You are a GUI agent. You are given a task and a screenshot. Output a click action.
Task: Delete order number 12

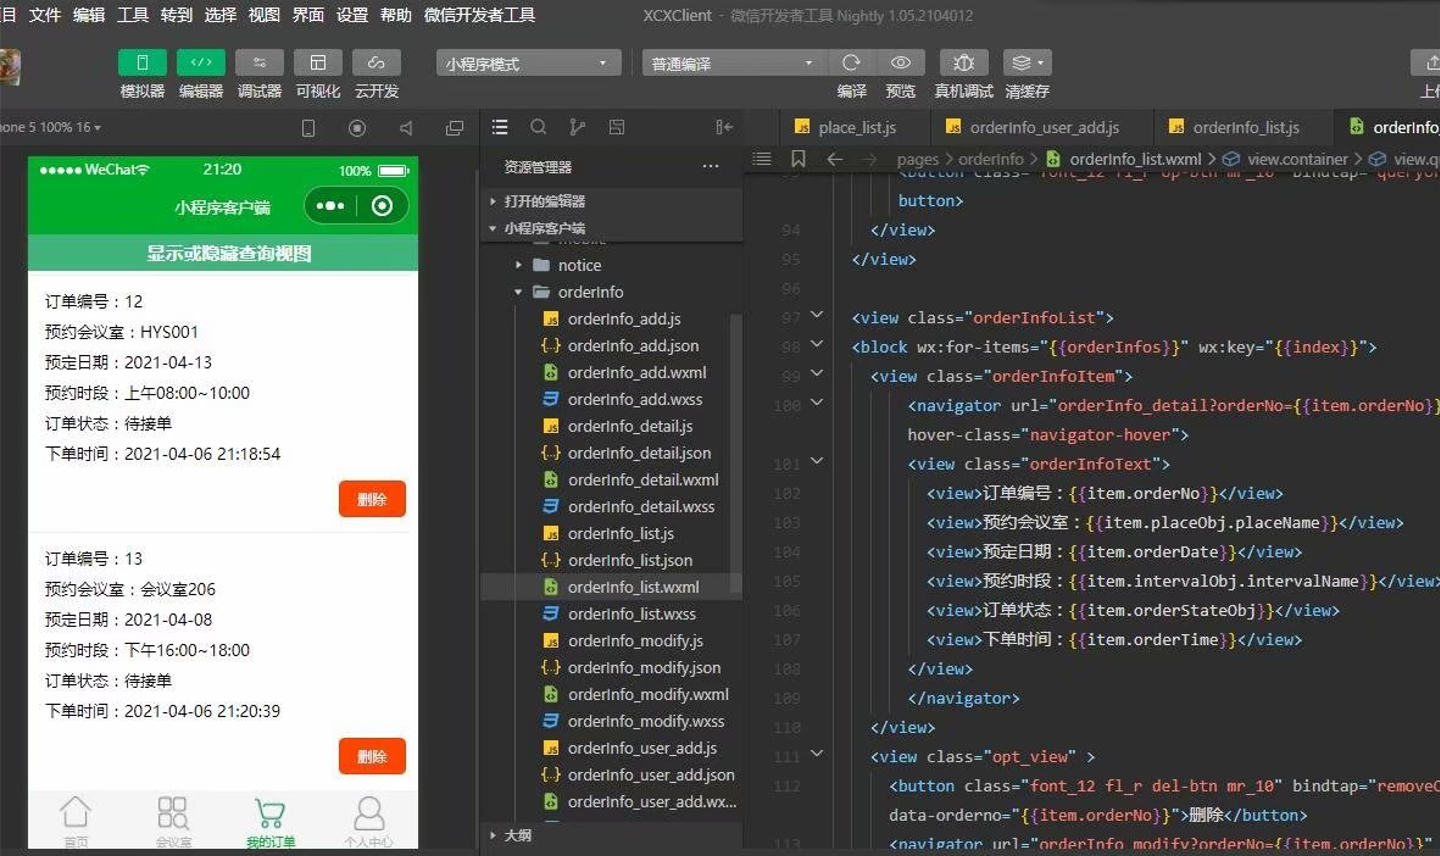click(x=372, y=499)
